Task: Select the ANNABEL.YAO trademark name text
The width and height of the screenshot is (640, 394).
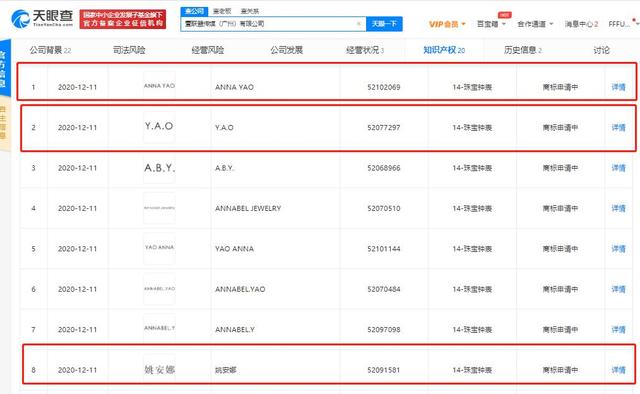Action: (240, 289)
